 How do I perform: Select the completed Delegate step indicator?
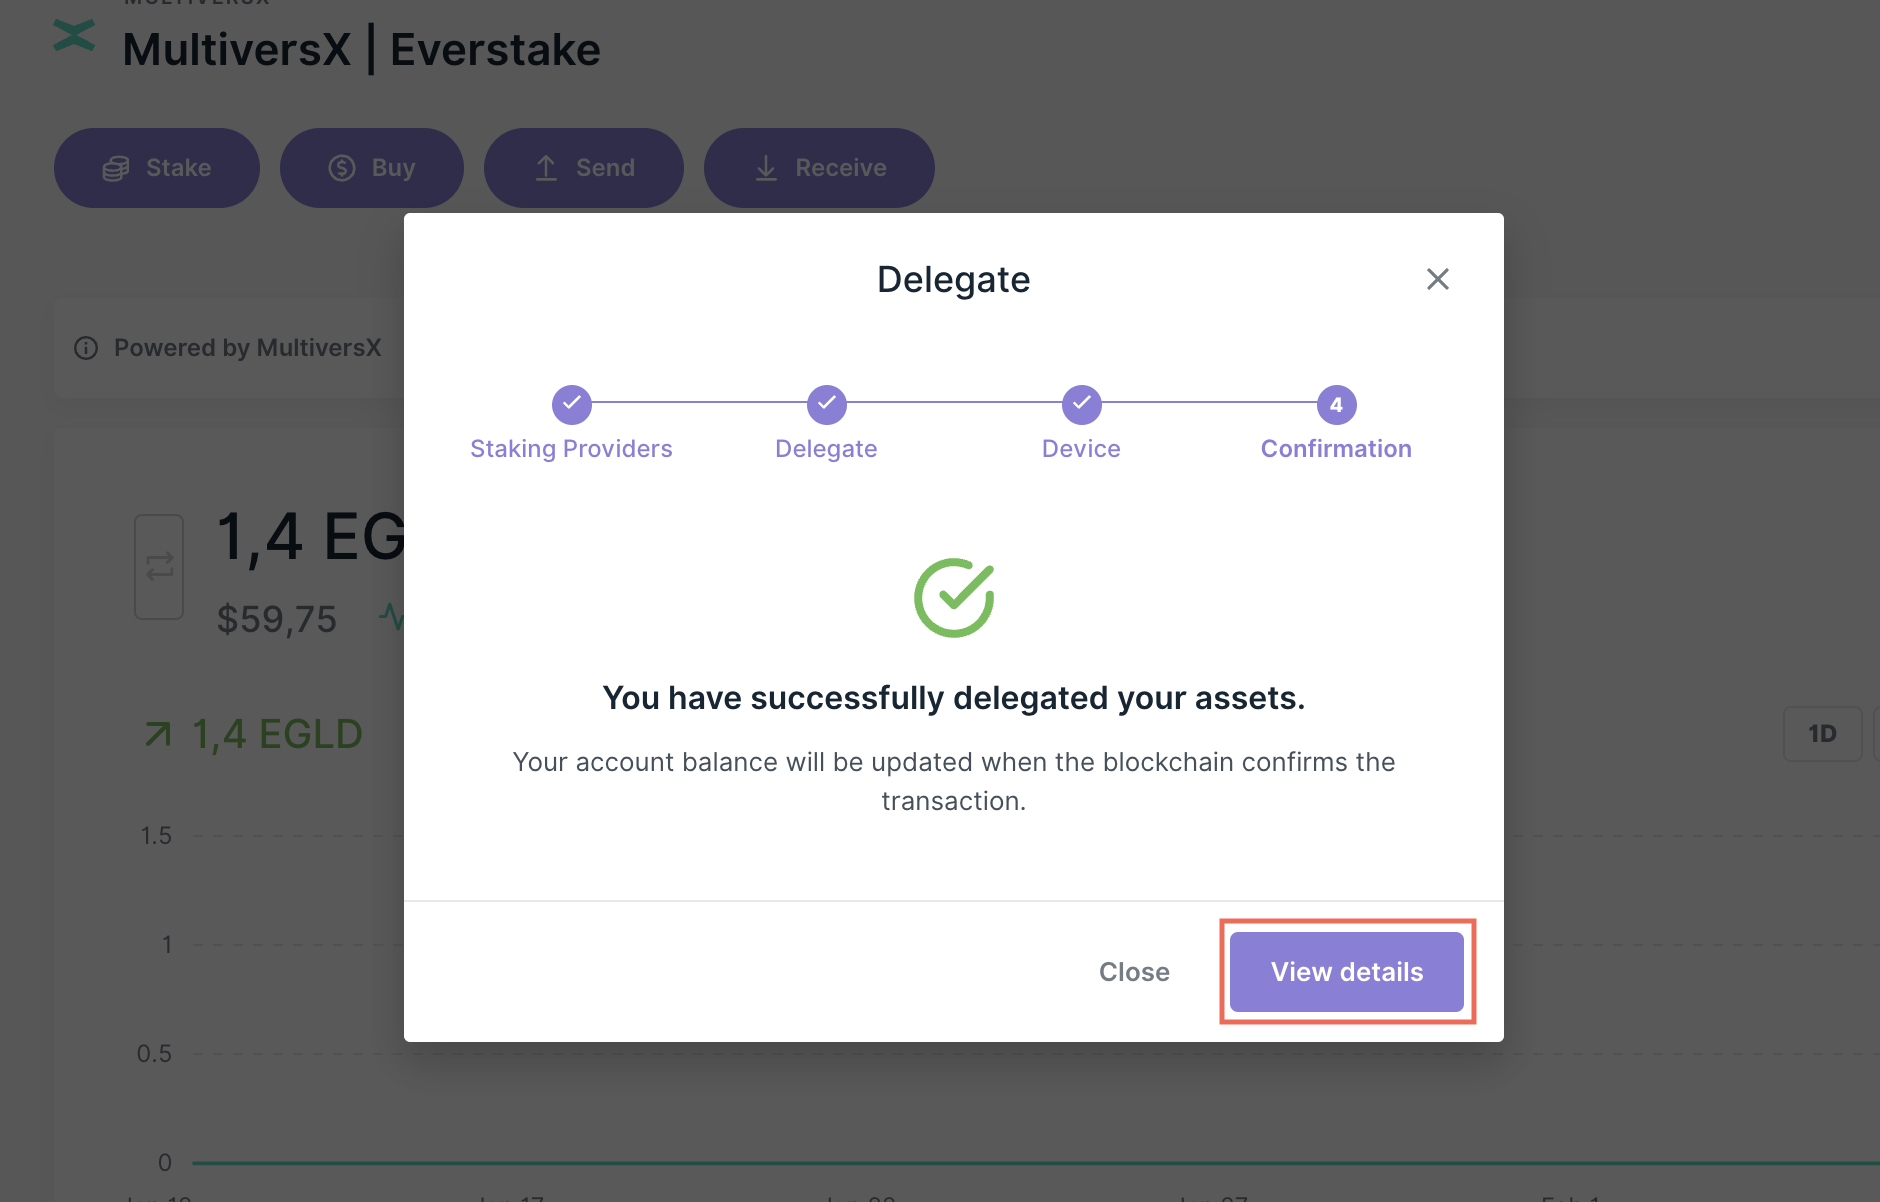point(826,405)
